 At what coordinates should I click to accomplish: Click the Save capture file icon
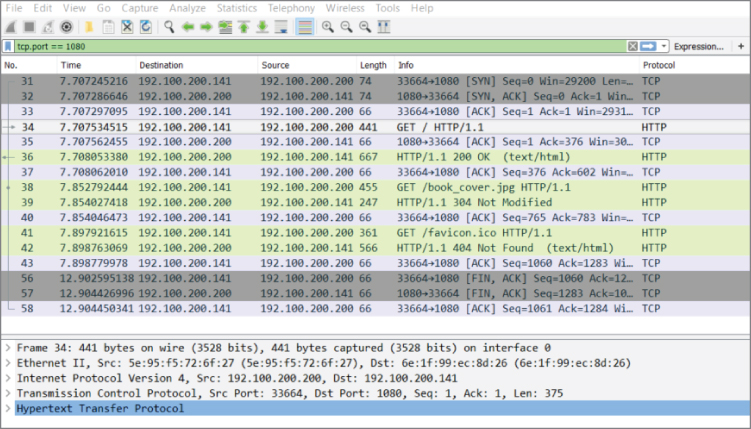pyautogui.click(x=108, y=27)
